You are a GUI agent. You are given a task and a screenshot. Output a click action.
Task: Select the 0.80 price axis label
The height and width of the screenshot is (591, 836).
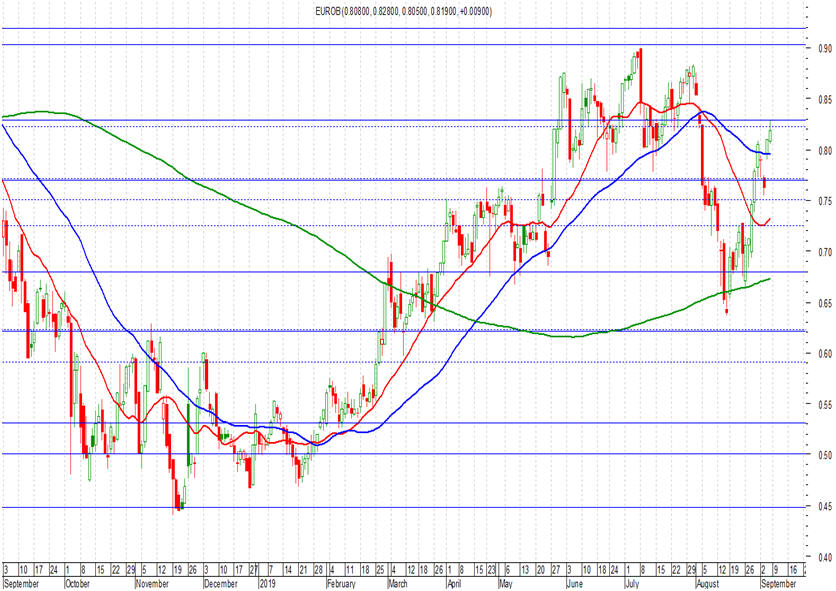825,150
